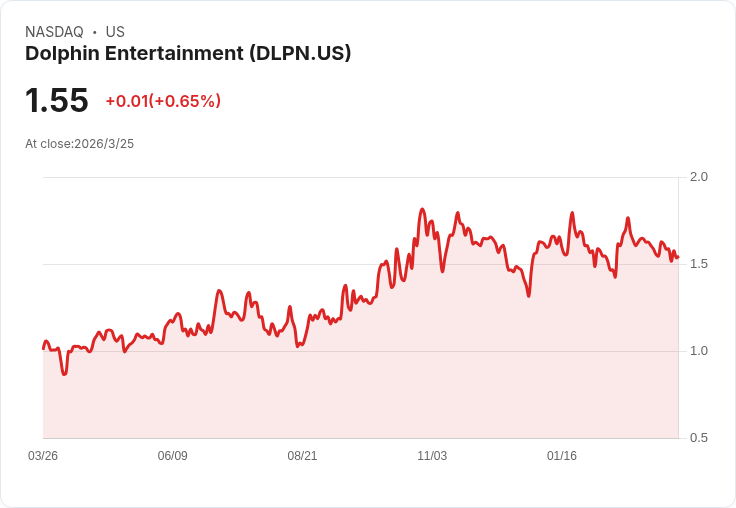
Task: Select the 11/03 date on the x-axis
Action: pos(432,456)
